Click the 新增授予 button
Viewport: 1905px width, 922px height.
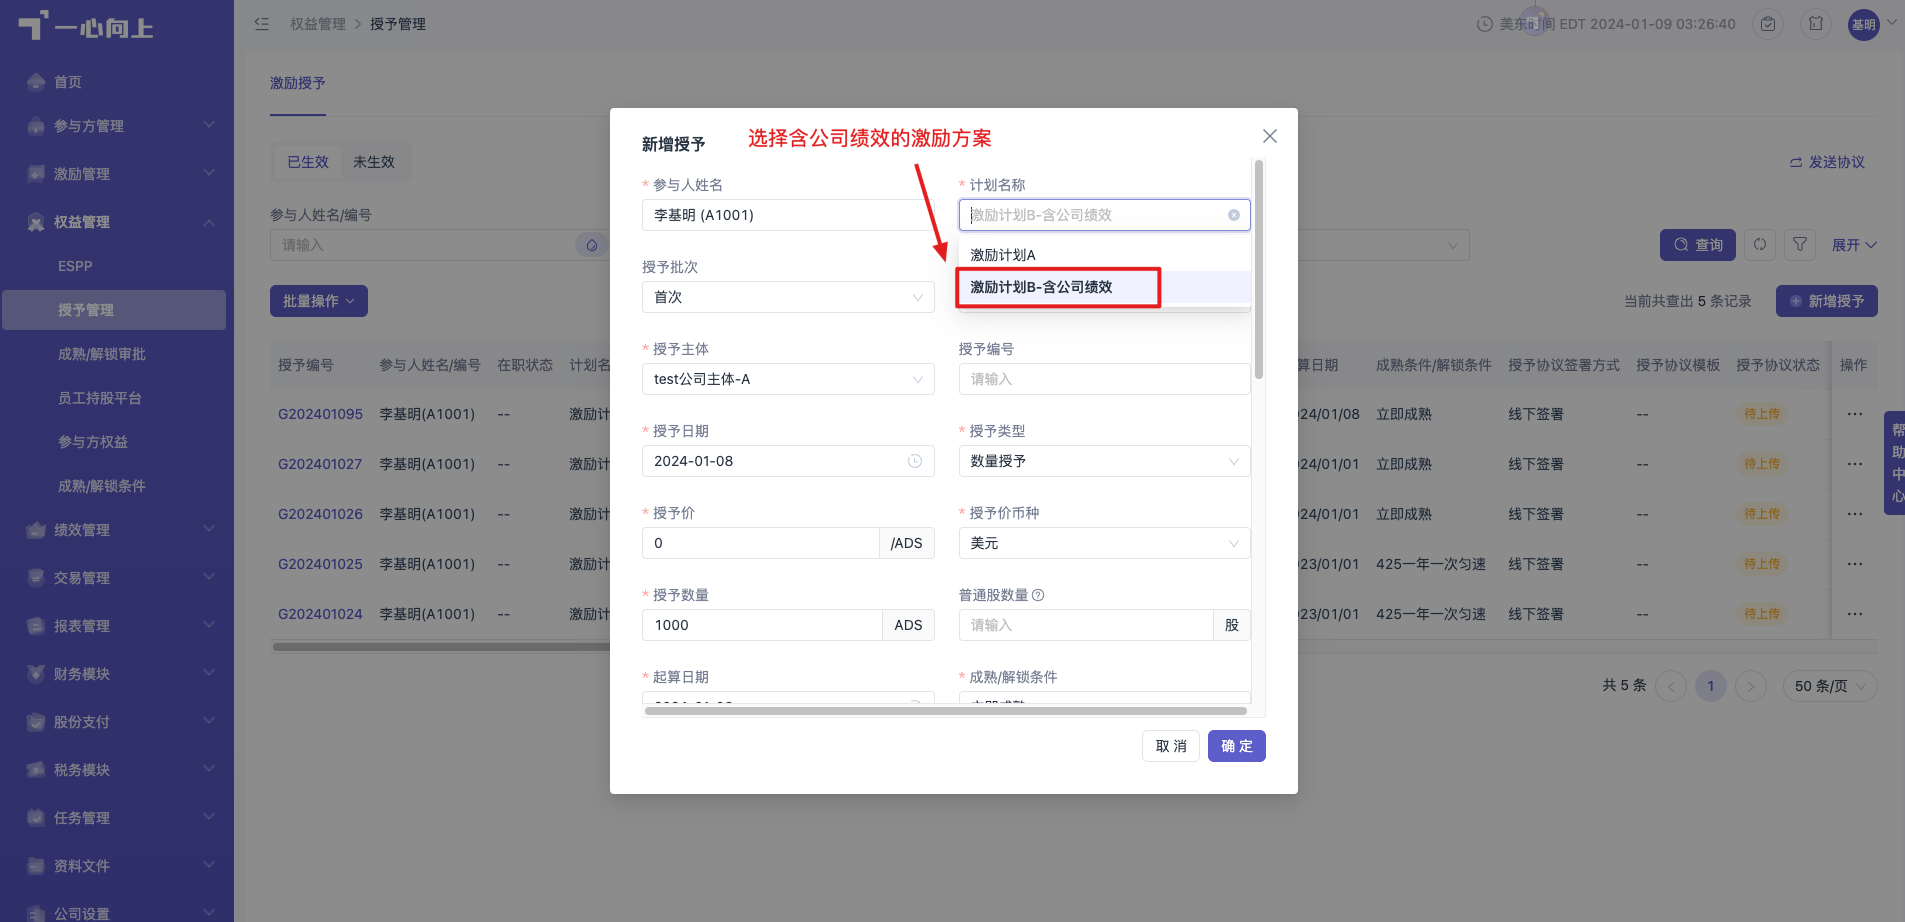tap(1827, 301)
